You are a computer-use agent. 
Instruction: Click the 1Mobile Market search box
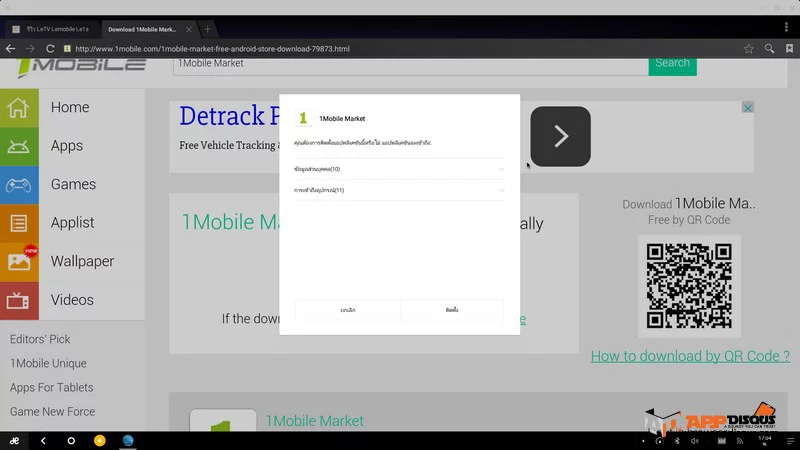pos(411,64)
